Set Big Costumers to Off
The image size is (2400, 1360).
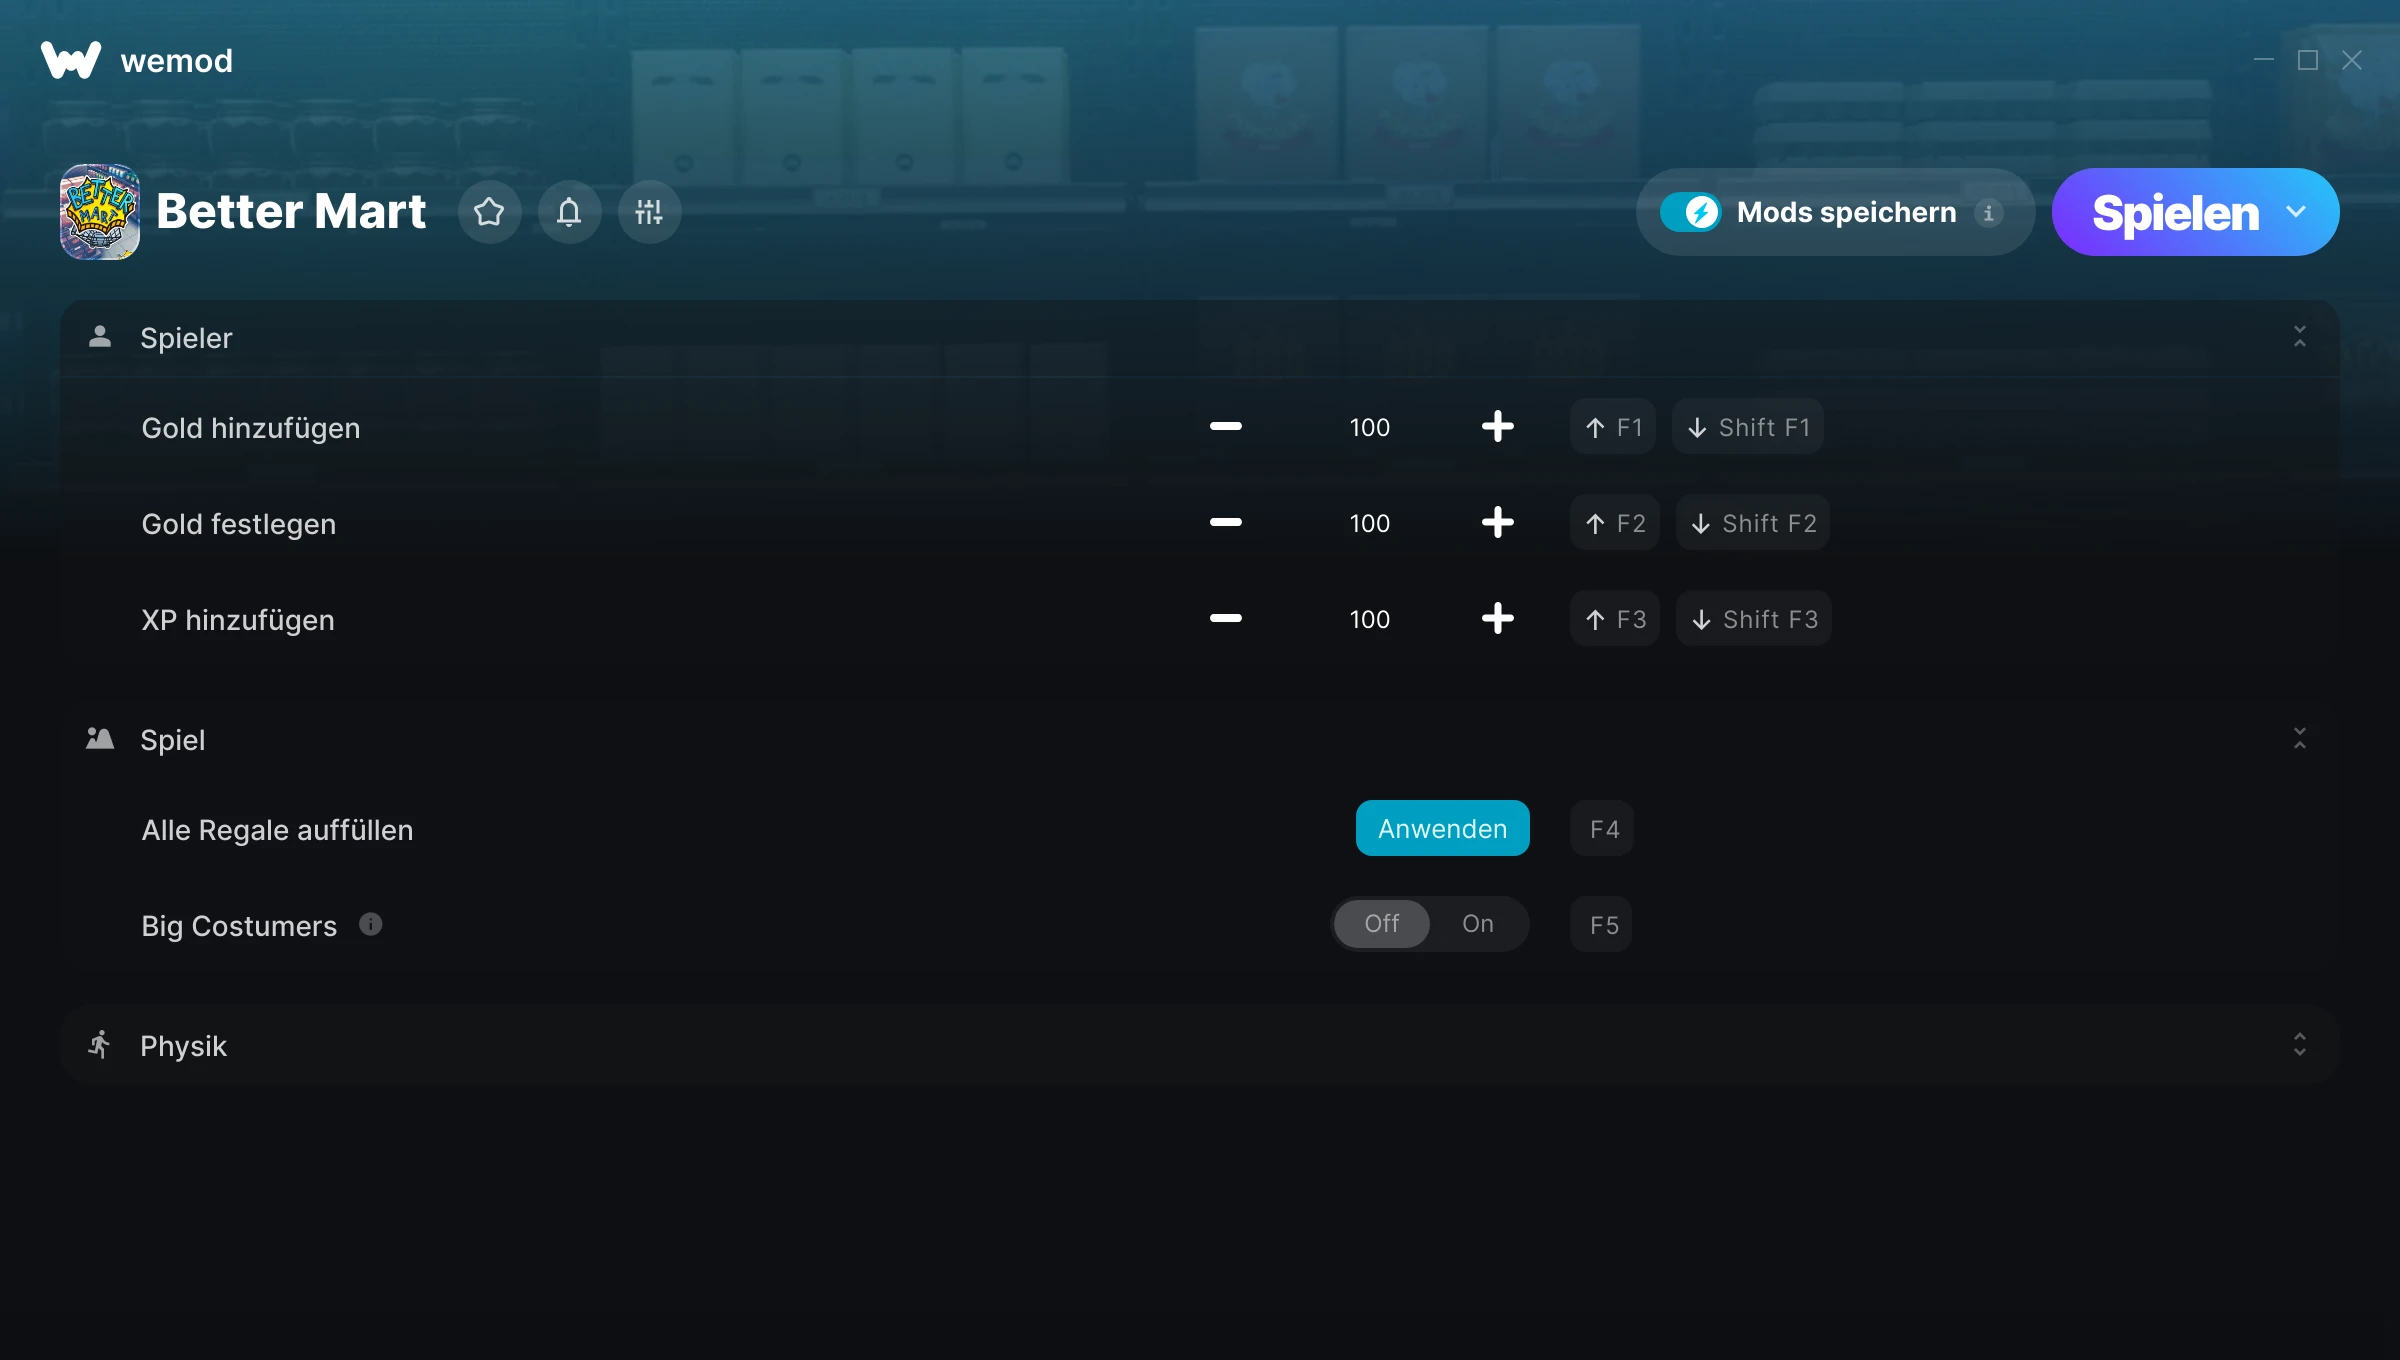click(x=1382, y=924)
